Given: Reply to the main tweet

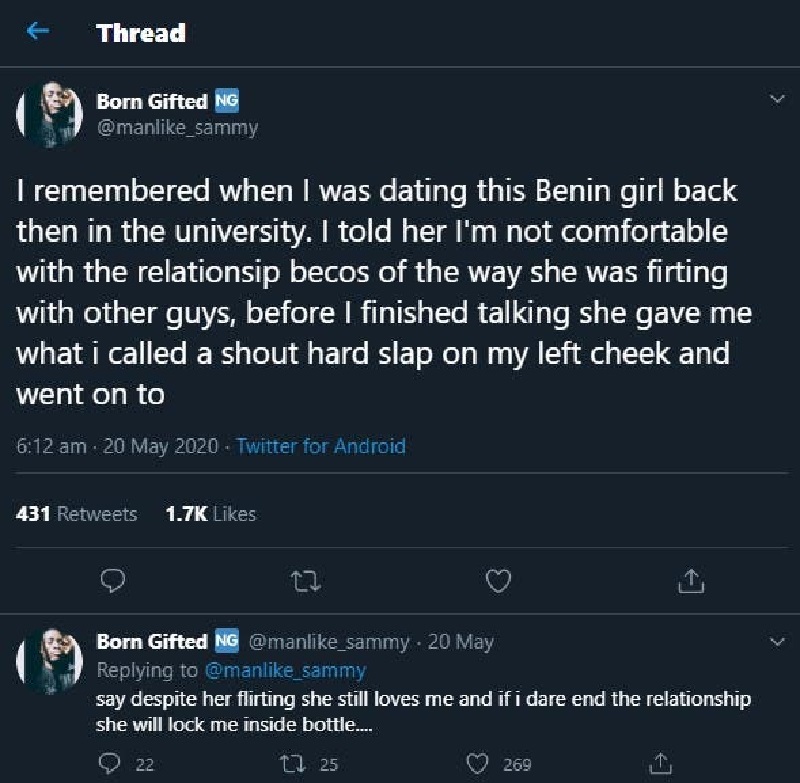Looking at the screenshot, I should (x=113, y=580).
